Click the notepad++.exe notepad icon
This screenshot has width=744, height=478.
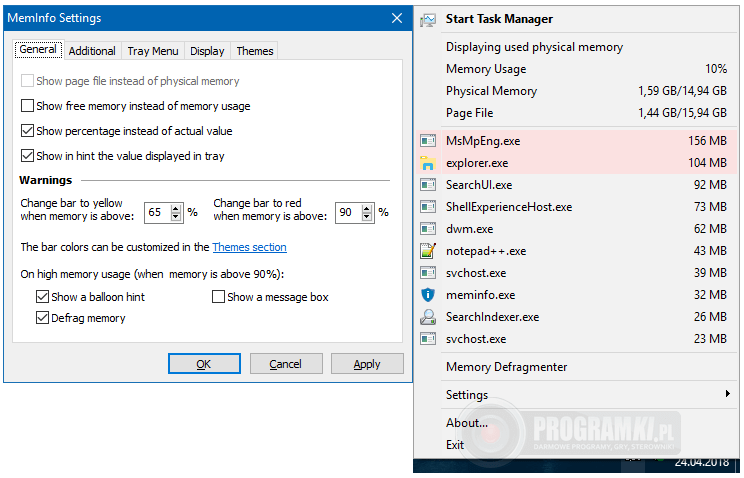[x=428, y=251]
